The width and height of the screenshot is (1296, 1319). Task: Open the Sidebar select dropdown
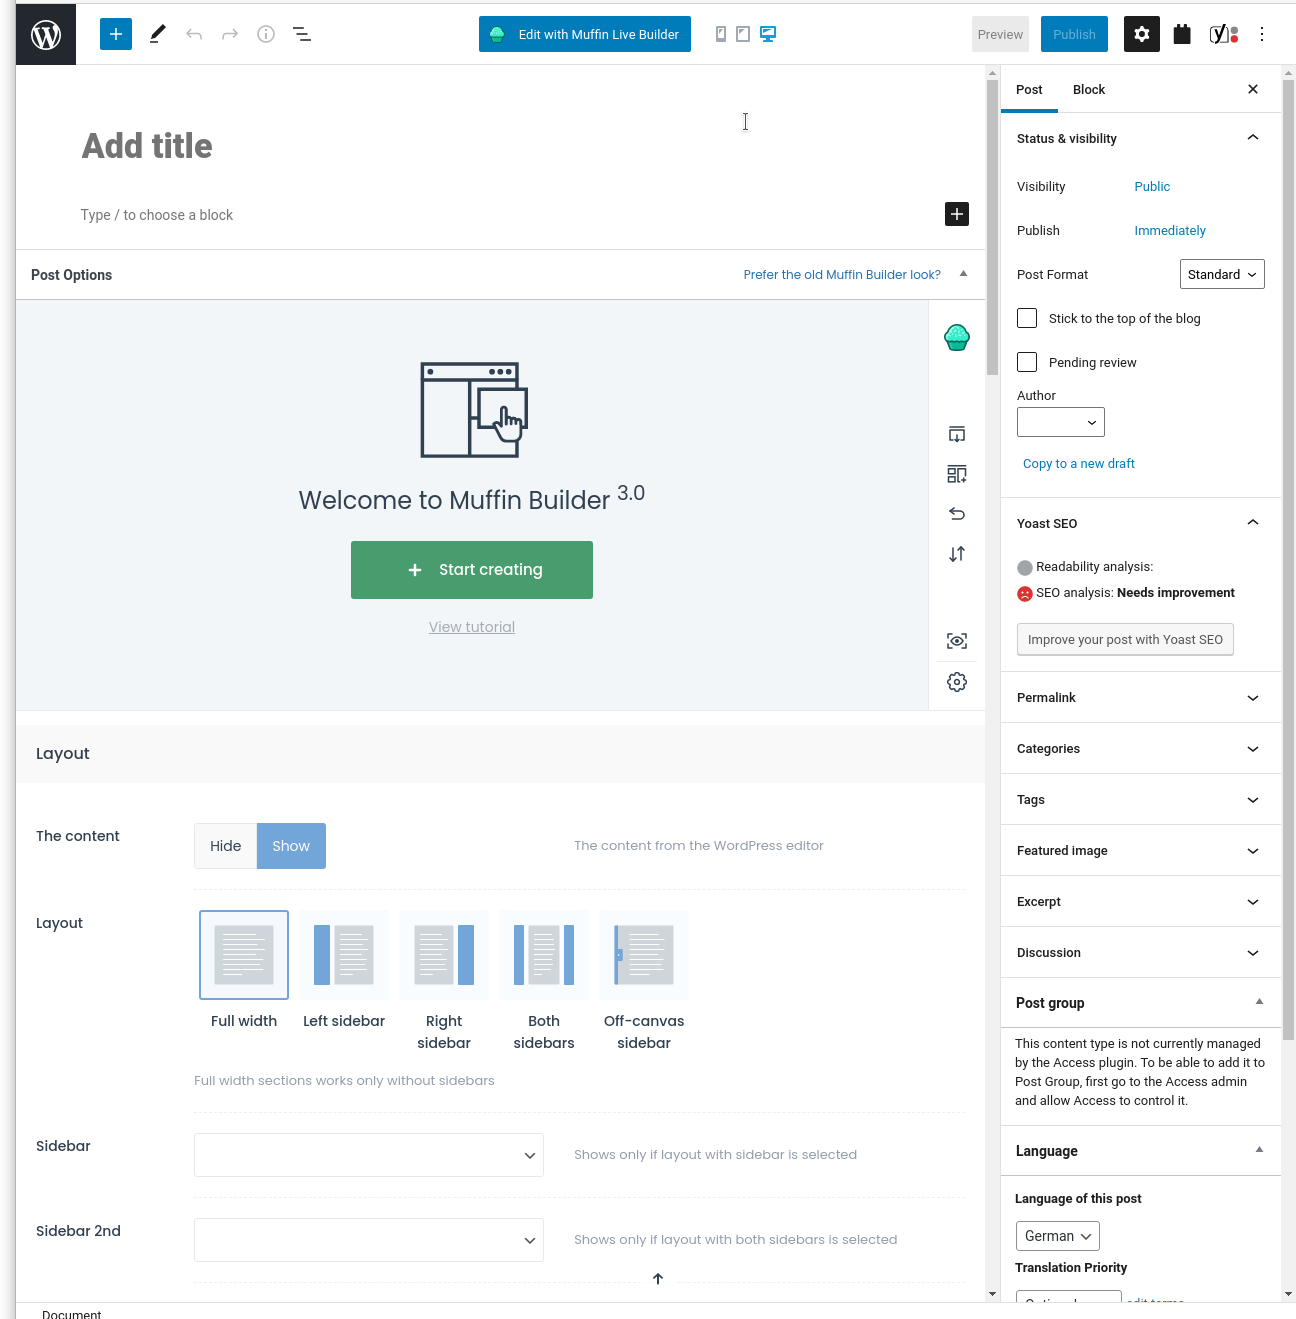[369, 1155]
